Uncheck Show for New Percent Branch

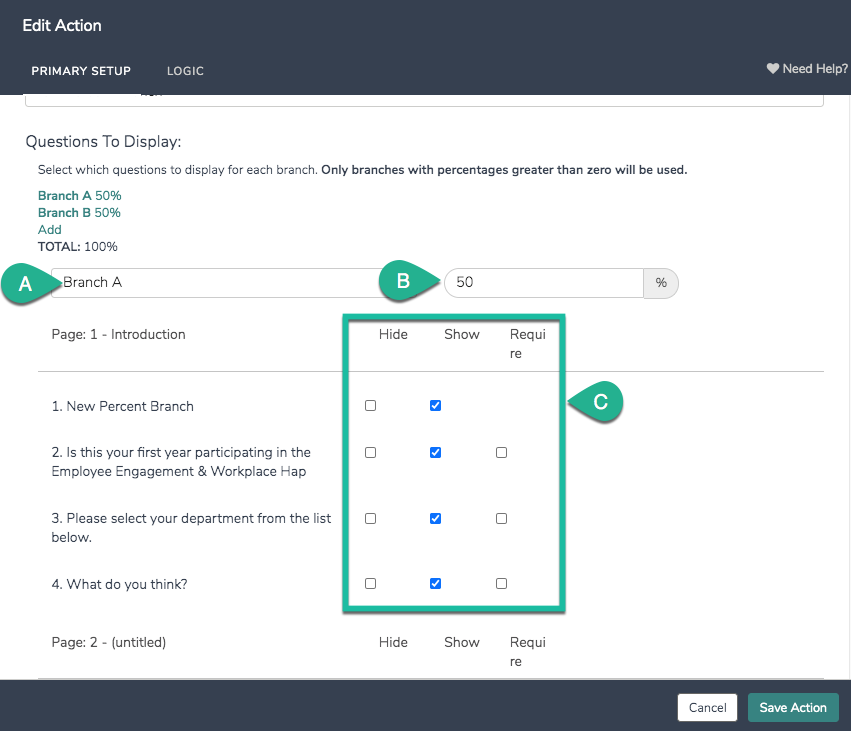pyautogui.click(x=435, y=405)
